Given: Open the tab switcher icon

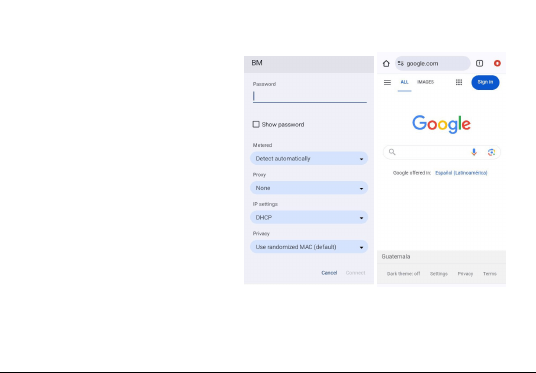Looking at the screenshot, I should 480,63.
